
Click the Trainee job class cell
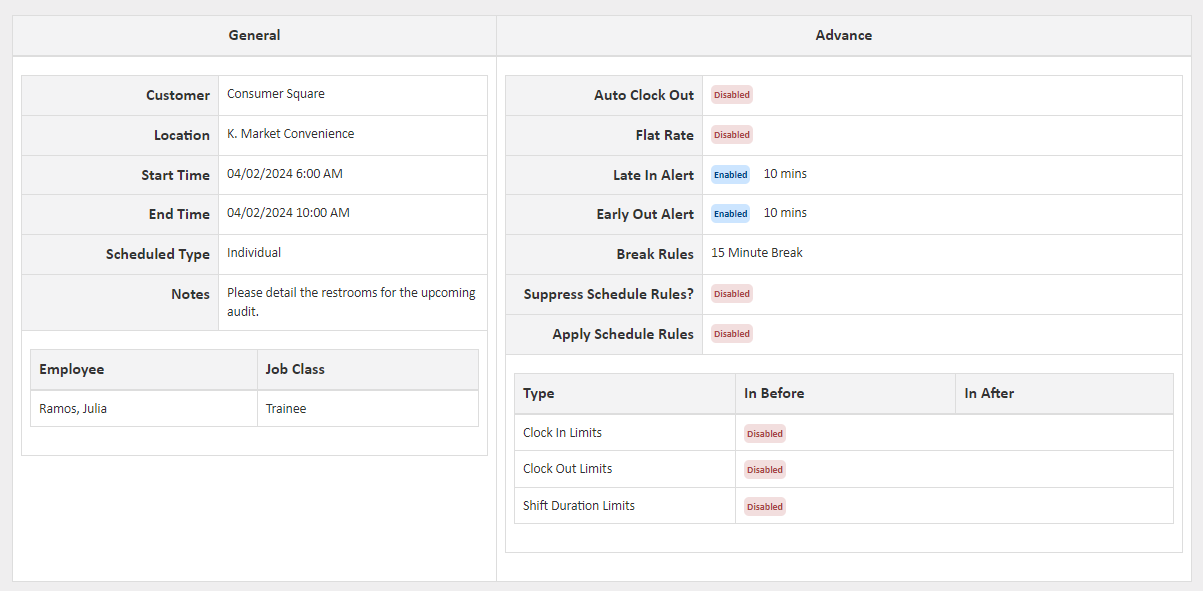(x=286, y=408)
